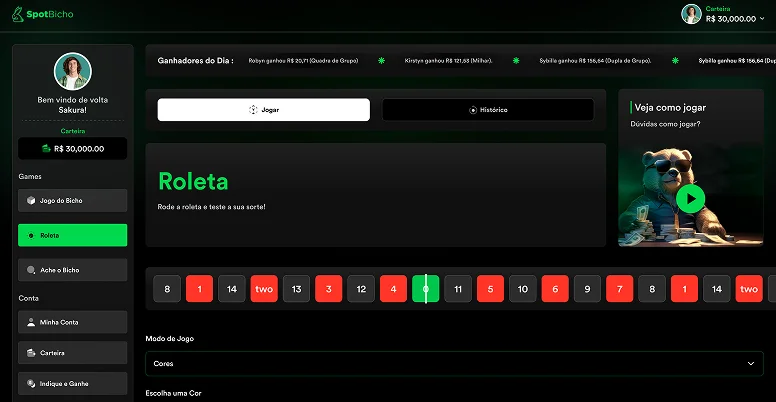Screen dimensions: 776x402
Task: Click the red 6 roulette tile
Action: tap(555, 289)
